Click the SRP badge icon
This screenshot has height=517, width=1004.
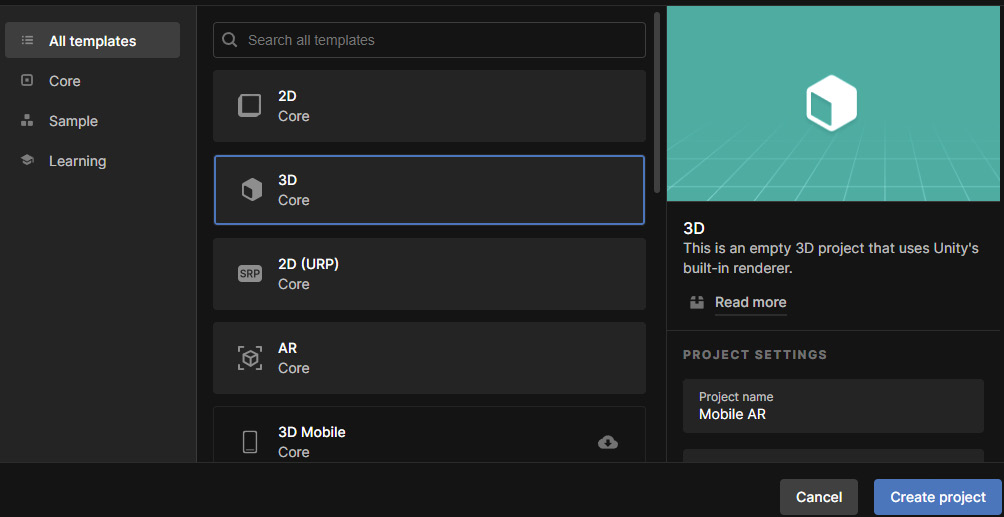(250, 274)
